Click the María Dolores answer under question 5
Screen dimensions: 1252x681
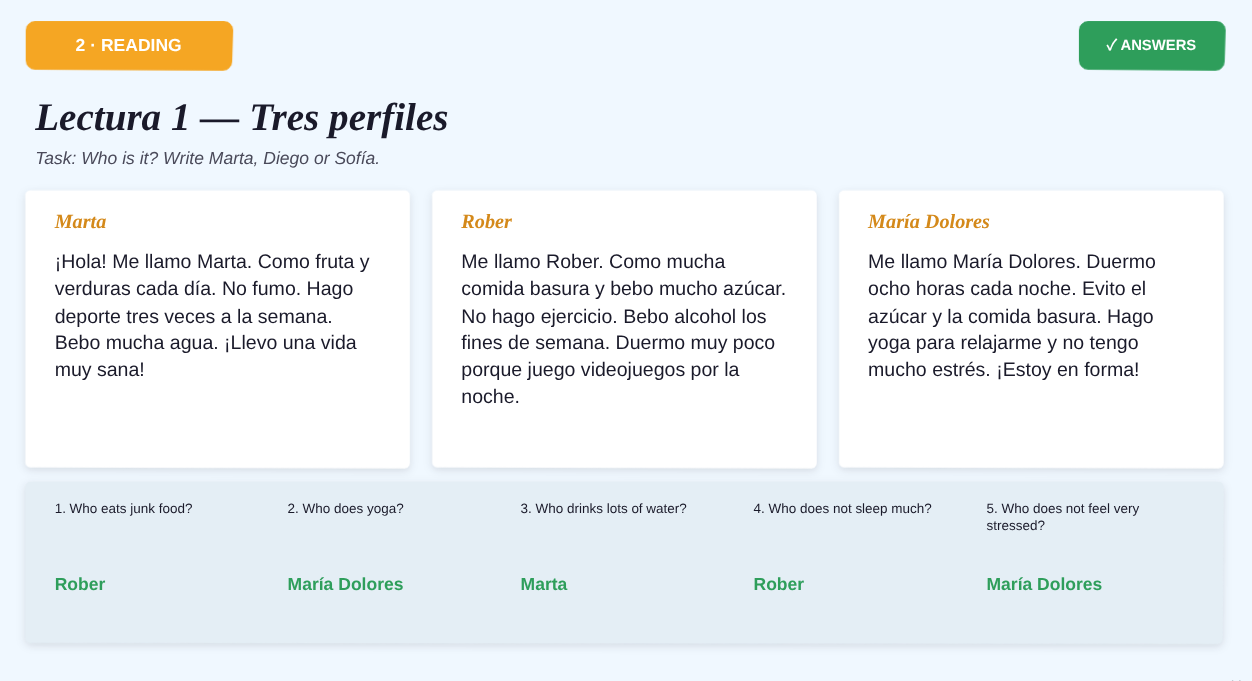pos(1044,584)
